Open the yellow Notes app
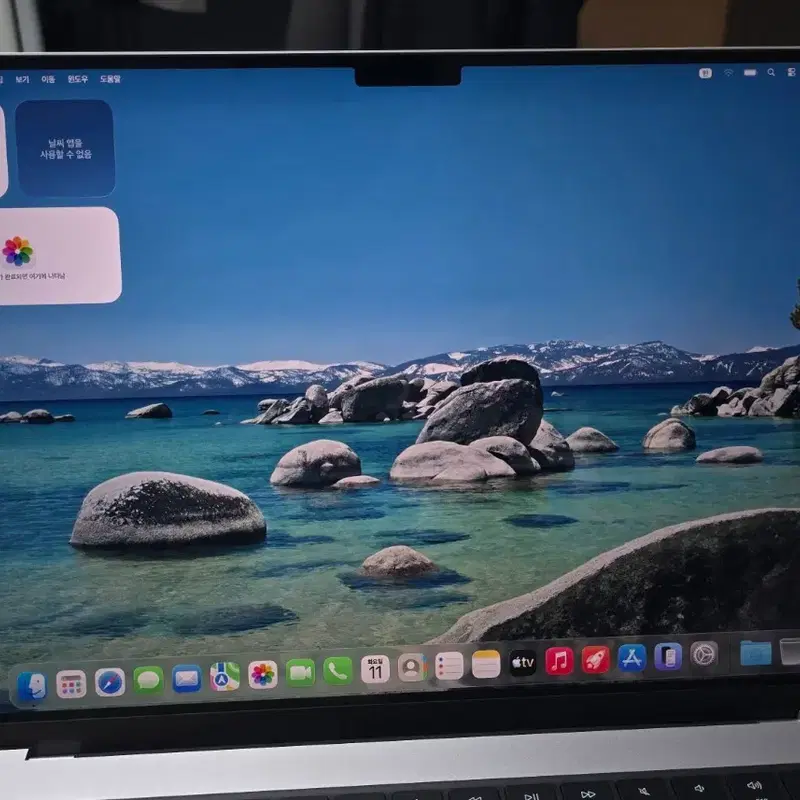Image resolution: width=800 pixels, height=800 pixels. click(x=486, y=664)
